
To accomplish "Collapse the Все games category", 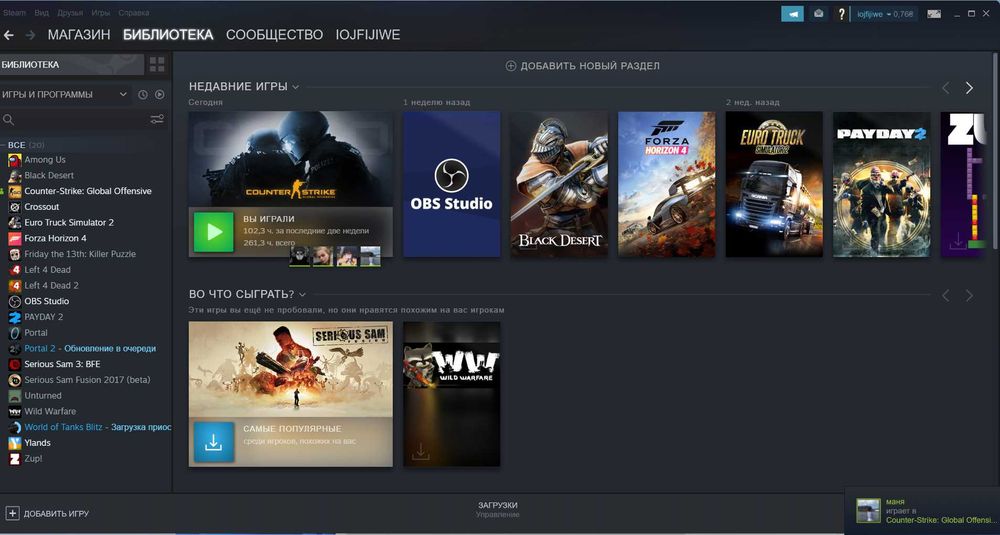I will 3,145.
